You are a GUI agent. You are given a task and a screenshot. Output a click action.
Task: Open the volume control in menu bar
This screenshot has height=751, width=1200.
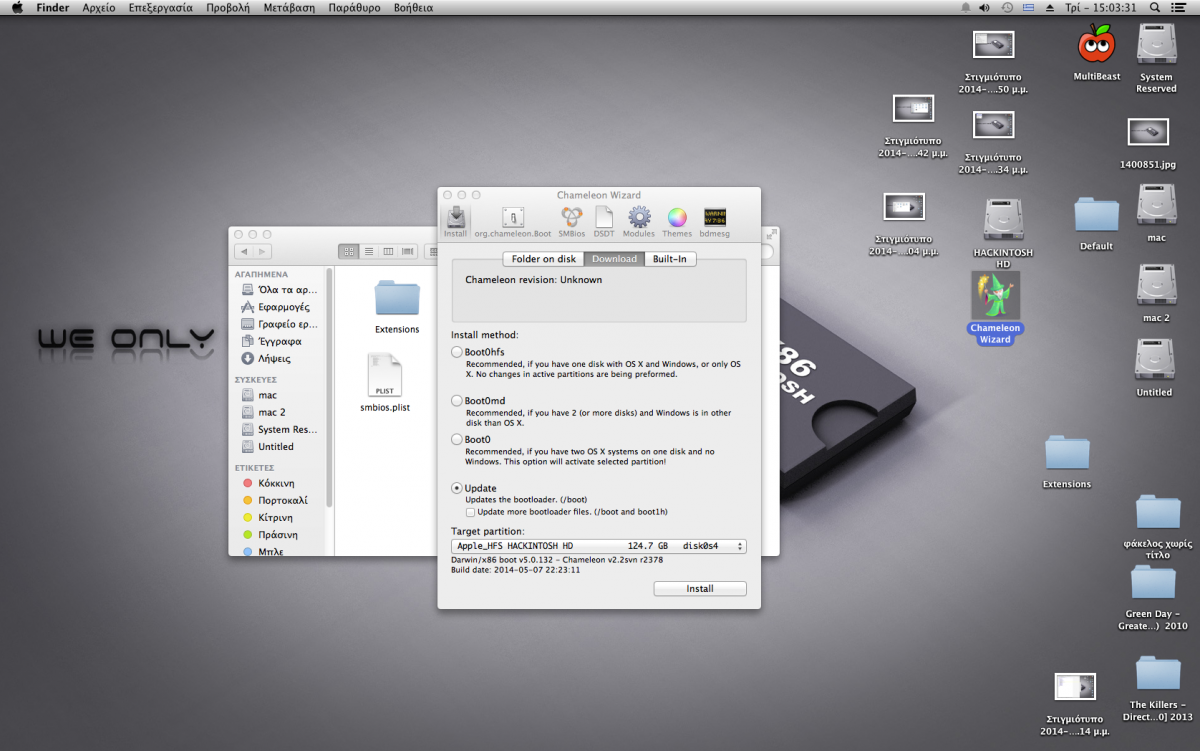coord(984,7)
